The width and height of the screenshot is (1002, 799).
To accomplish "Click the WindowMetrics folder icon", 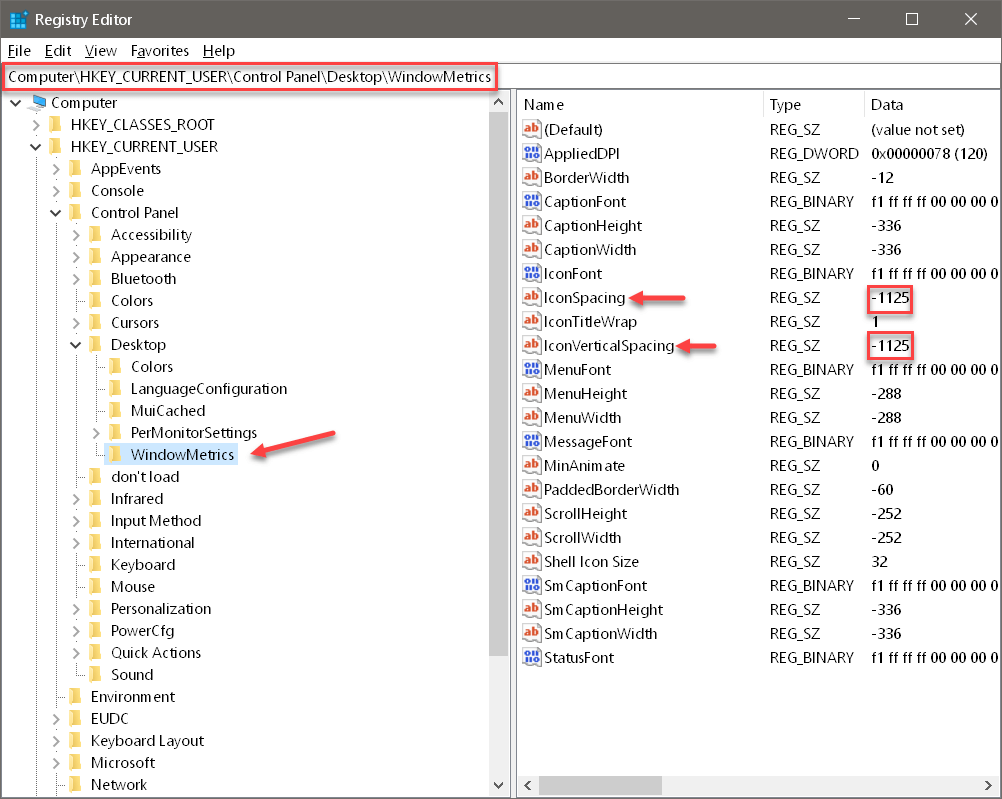I will click(x=115, y=454).
